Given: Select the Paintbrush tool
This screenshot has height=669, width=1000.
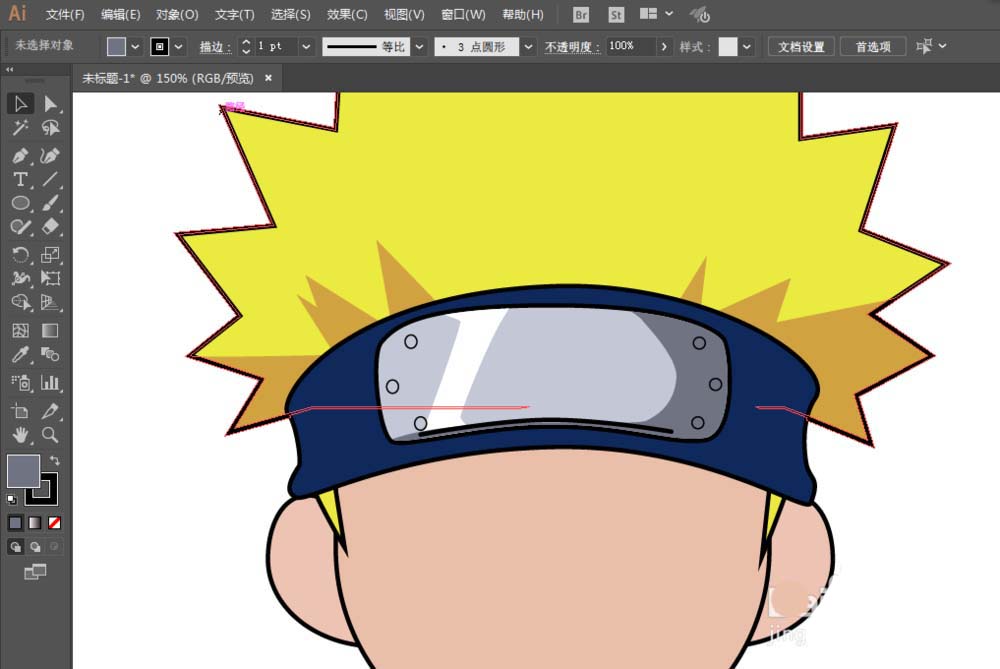Looking at the screenshot, I should point(50,203).
